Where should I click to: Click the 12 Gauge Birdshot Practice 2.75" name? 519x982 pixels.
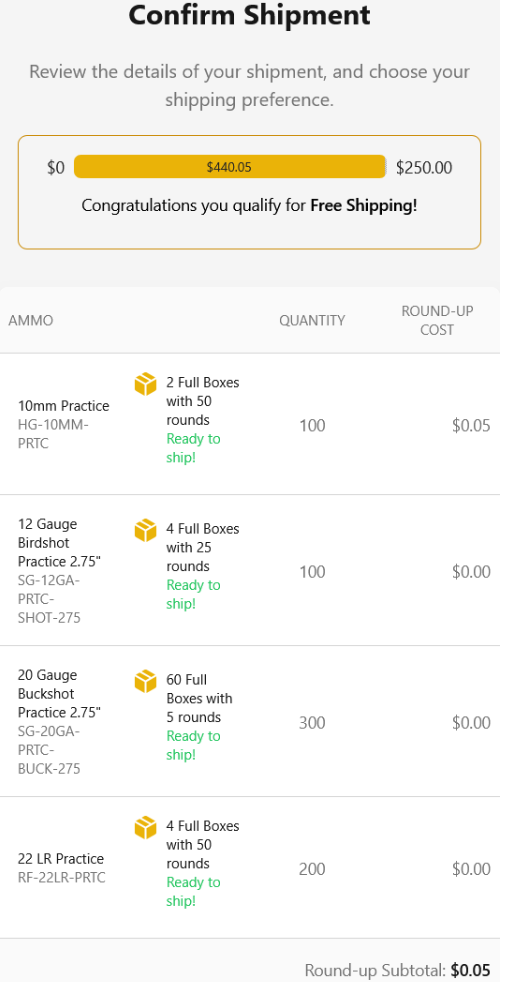[59, 542]
